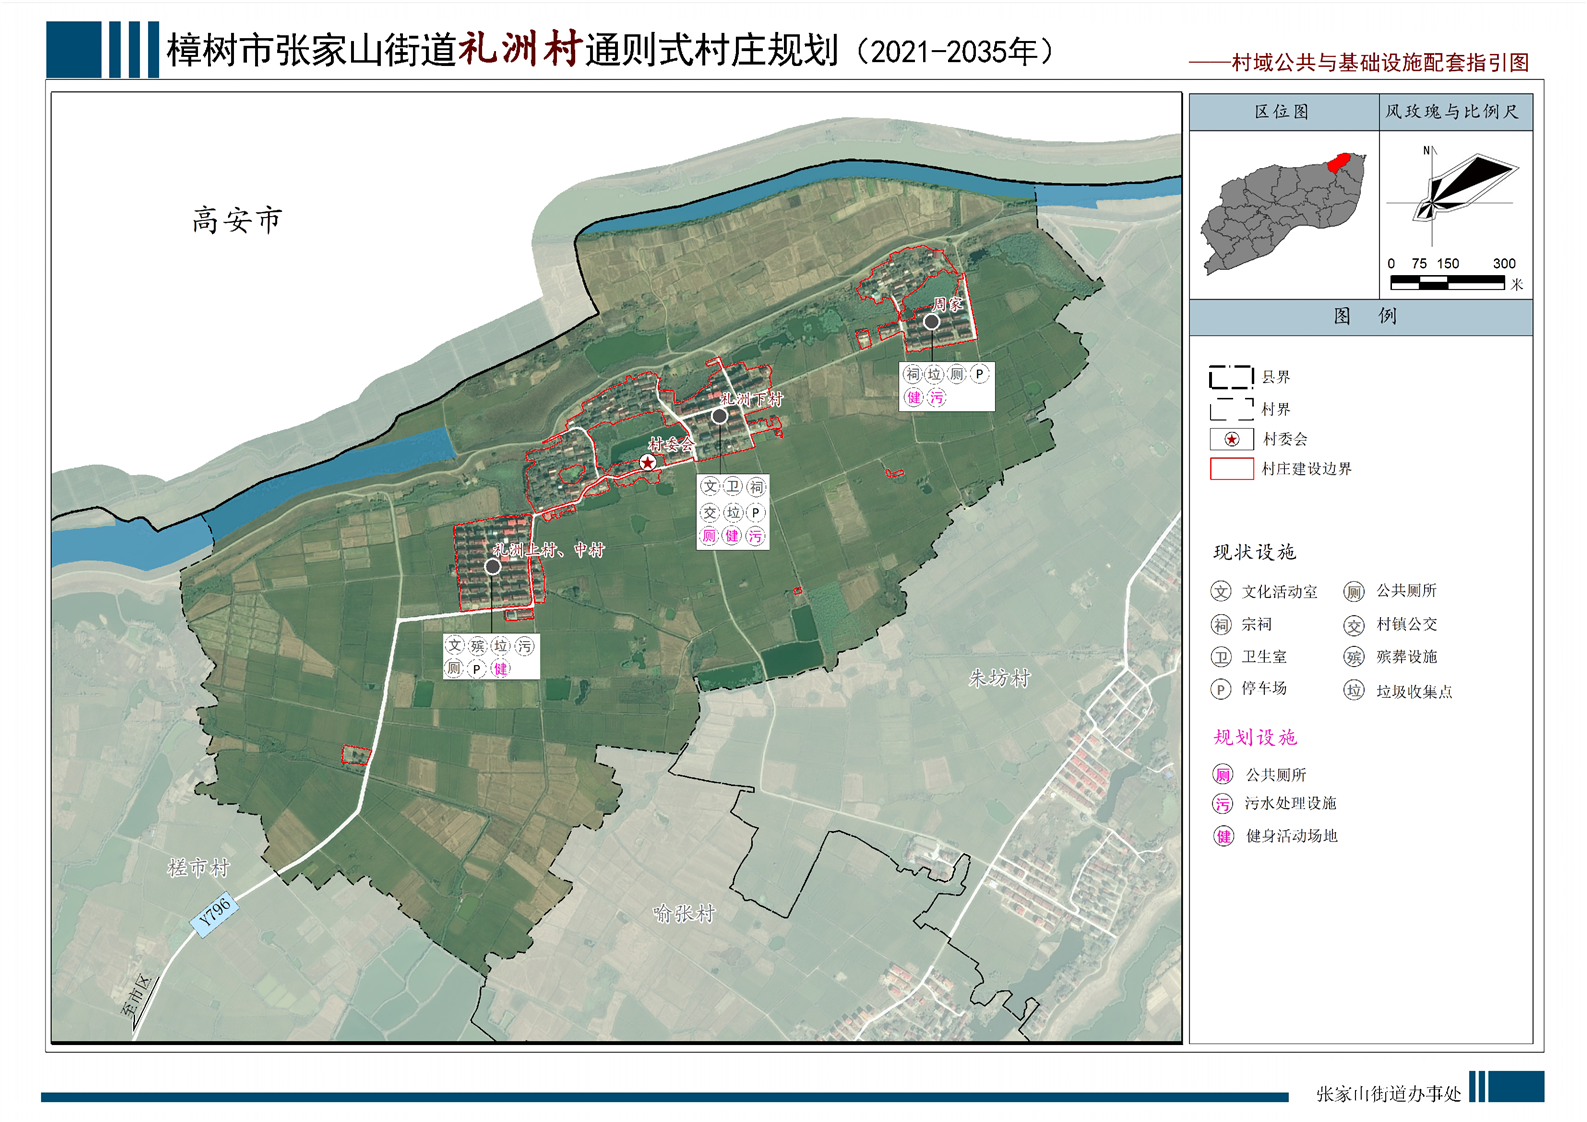Click the 朱坊村 village label
Viewport: 1587px width, 1122px height.
click(x=999, y=679)
